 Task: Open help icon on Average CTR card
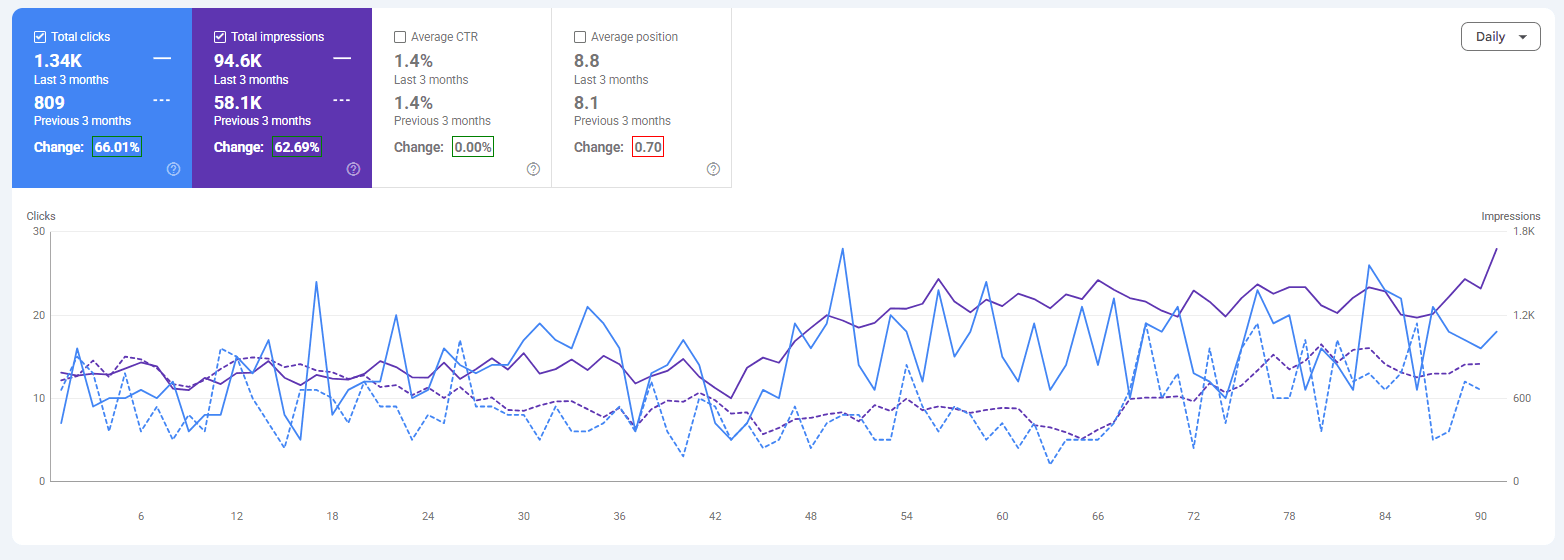(x=533, y=169)
